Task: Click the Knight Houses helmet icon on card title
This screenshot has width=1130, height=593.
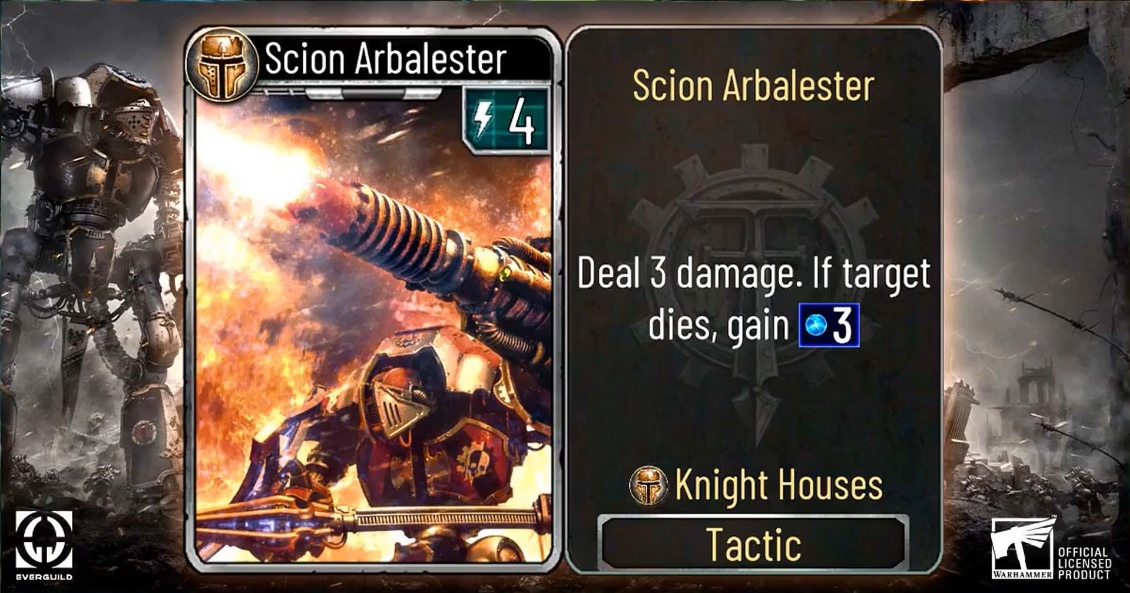Action: click(222, 65)
